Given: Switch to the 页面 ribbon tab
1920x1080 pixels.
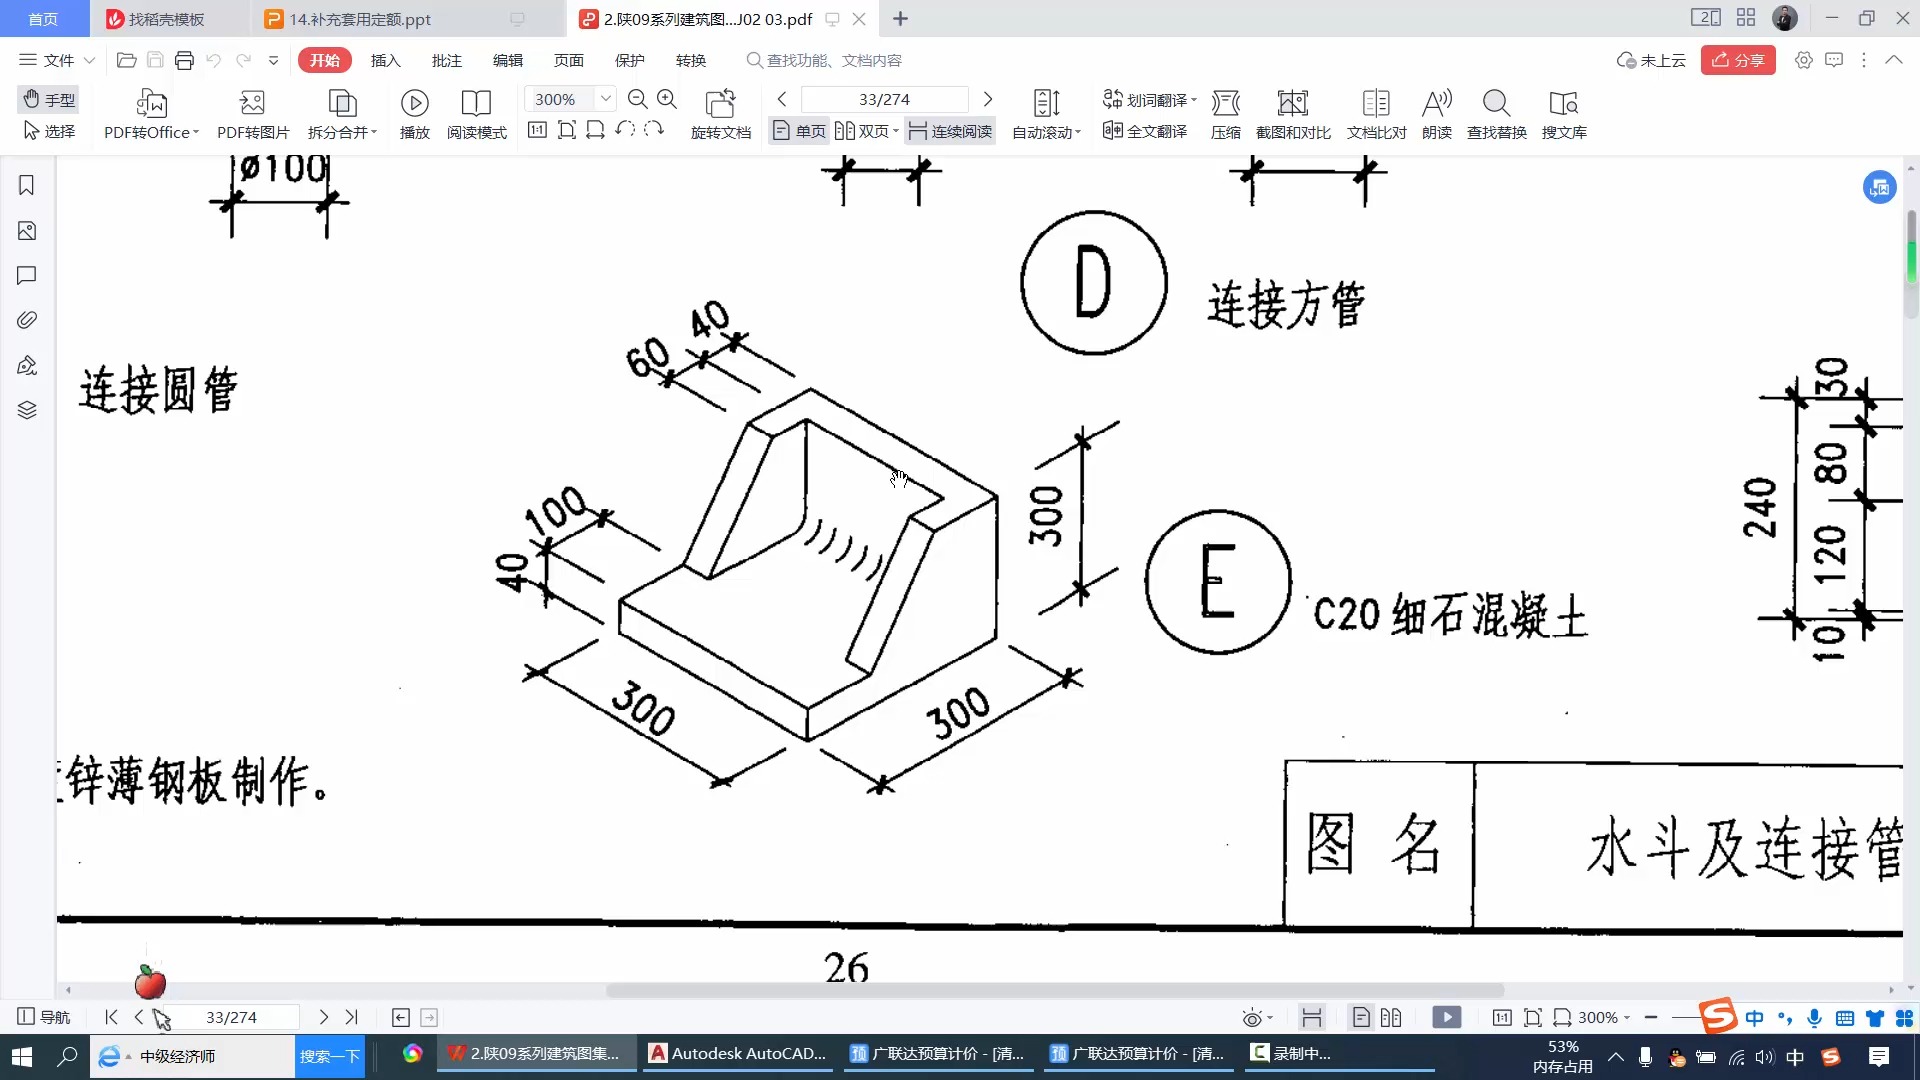Looking at the screenshot, I should 568,60.
